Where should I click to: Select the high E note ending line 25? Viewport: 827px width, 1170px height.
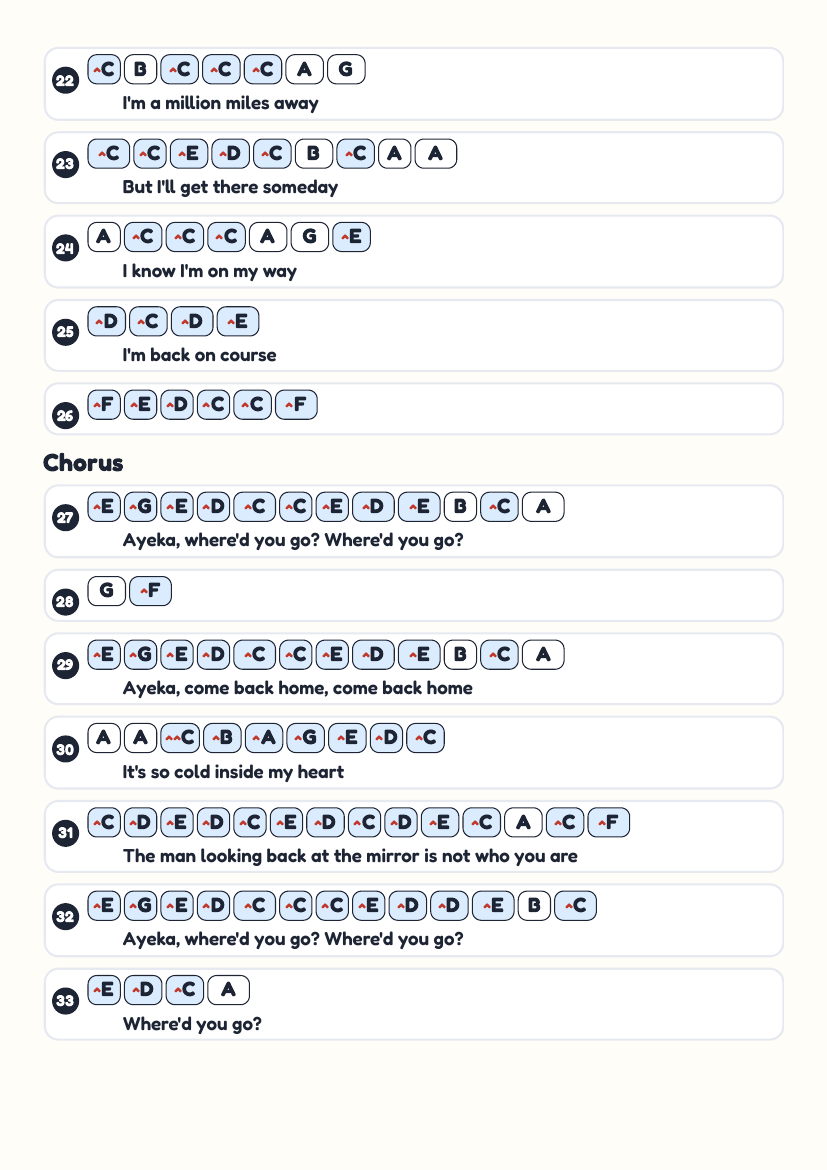[x=238, y=322]
